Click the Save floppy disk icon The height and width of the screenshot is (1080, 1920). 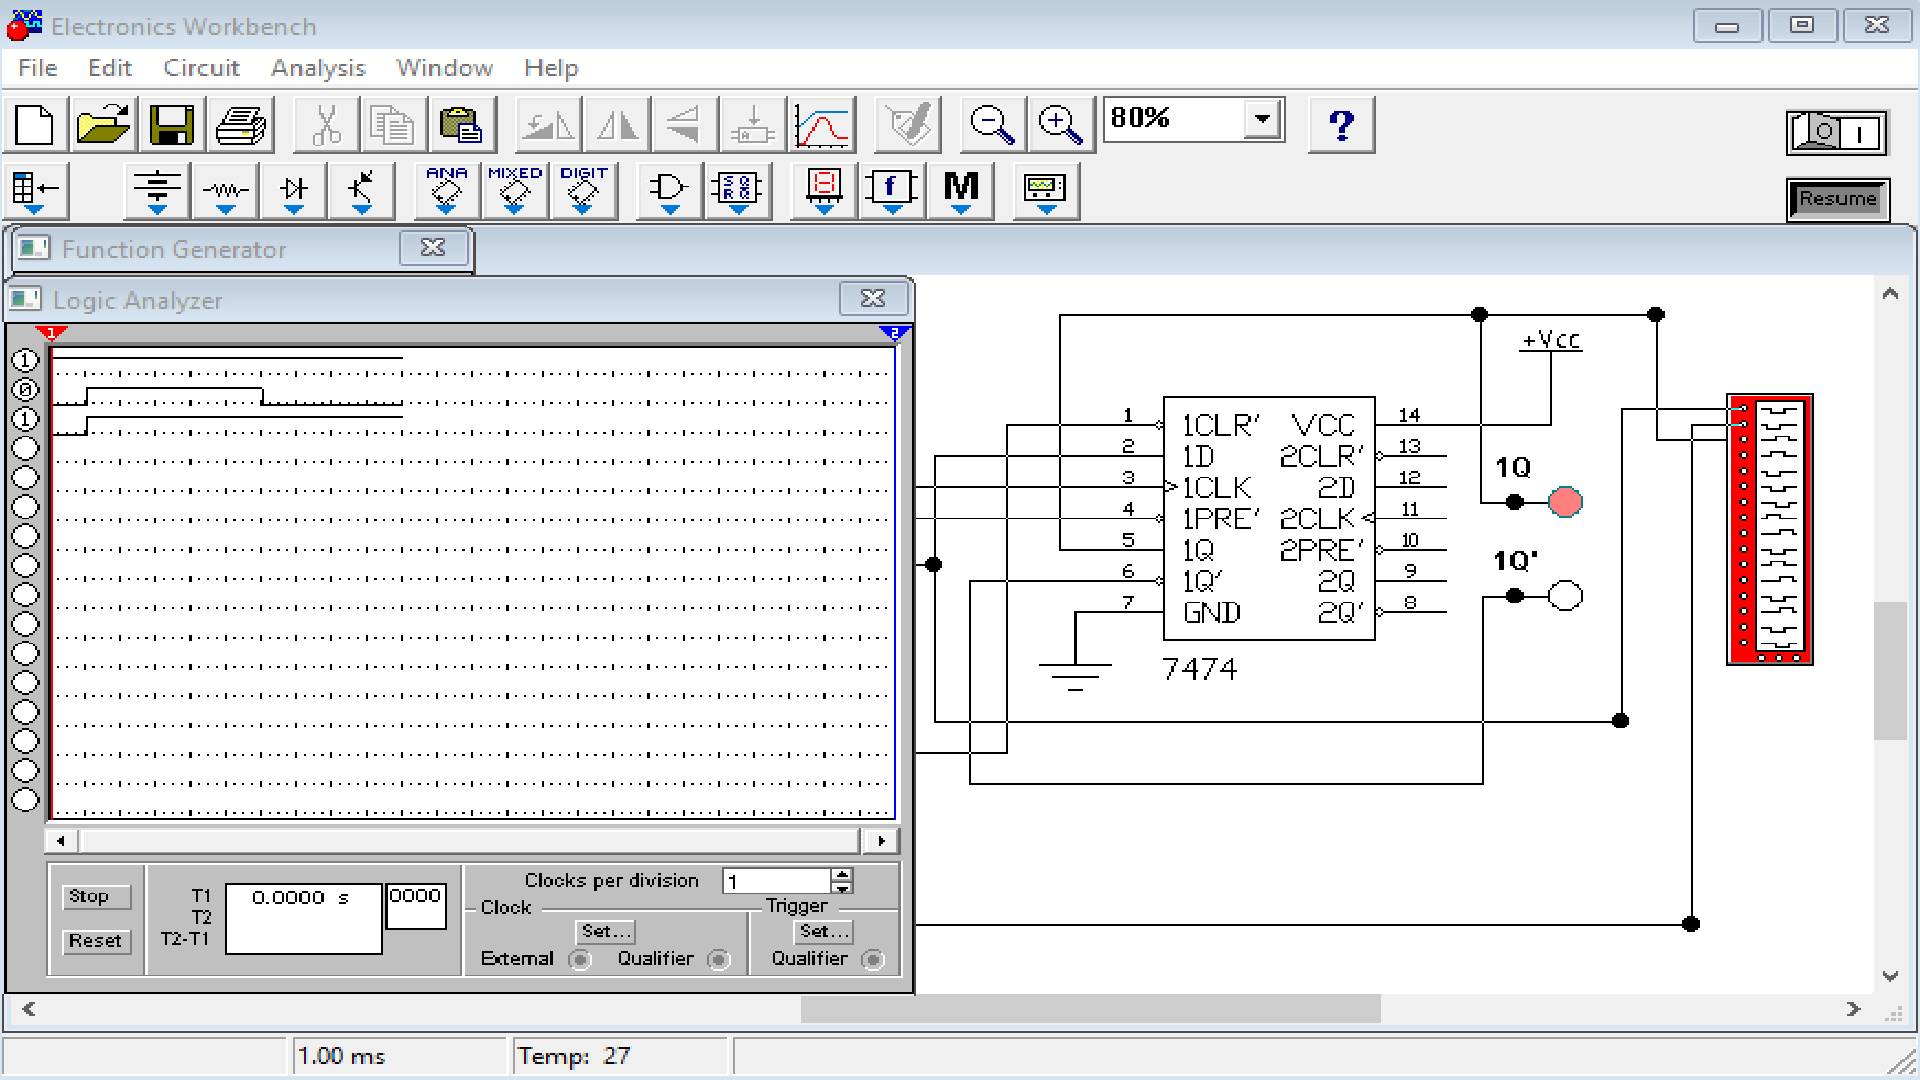(x=171, y=126)
